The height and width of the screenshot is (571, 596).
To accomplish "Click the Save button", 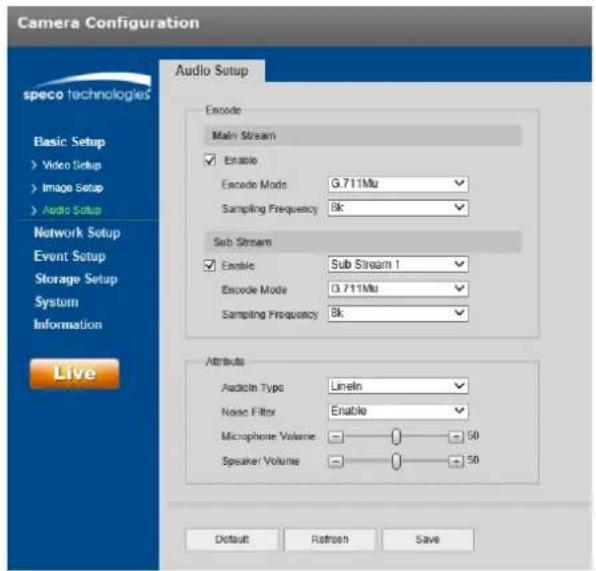I will 428,539.
